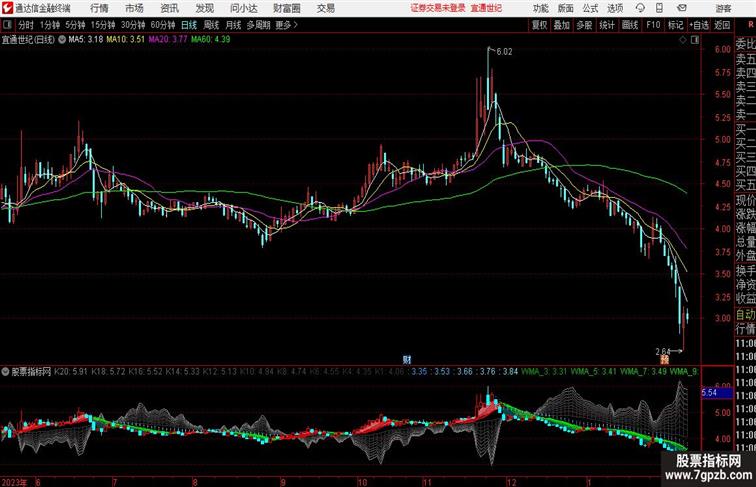The height and width of the screenshot is (487, 756).
Task: Click the MA5: 3.18 value label
Action: pyautogui.click(x=85, y=40)
